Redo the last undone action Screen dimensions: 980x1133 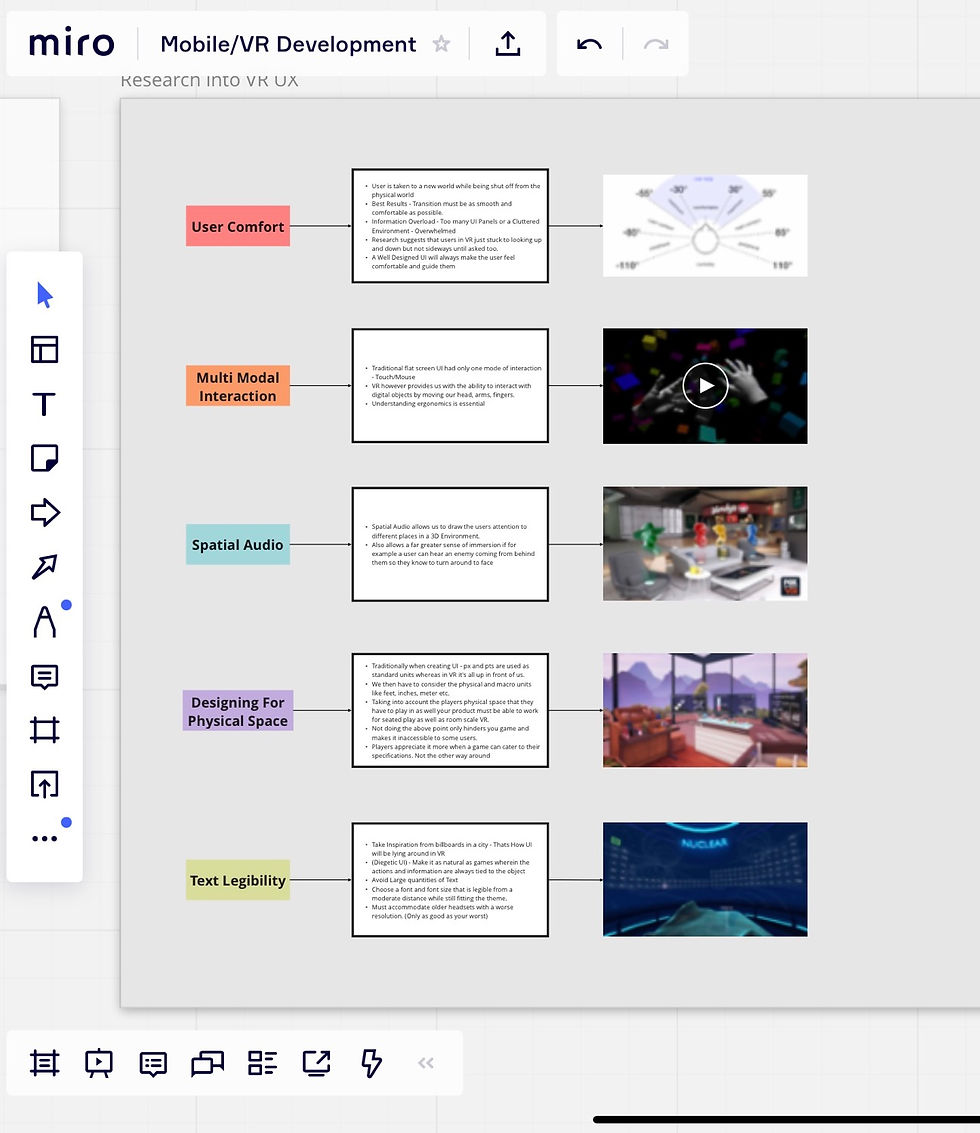point(656,44)
